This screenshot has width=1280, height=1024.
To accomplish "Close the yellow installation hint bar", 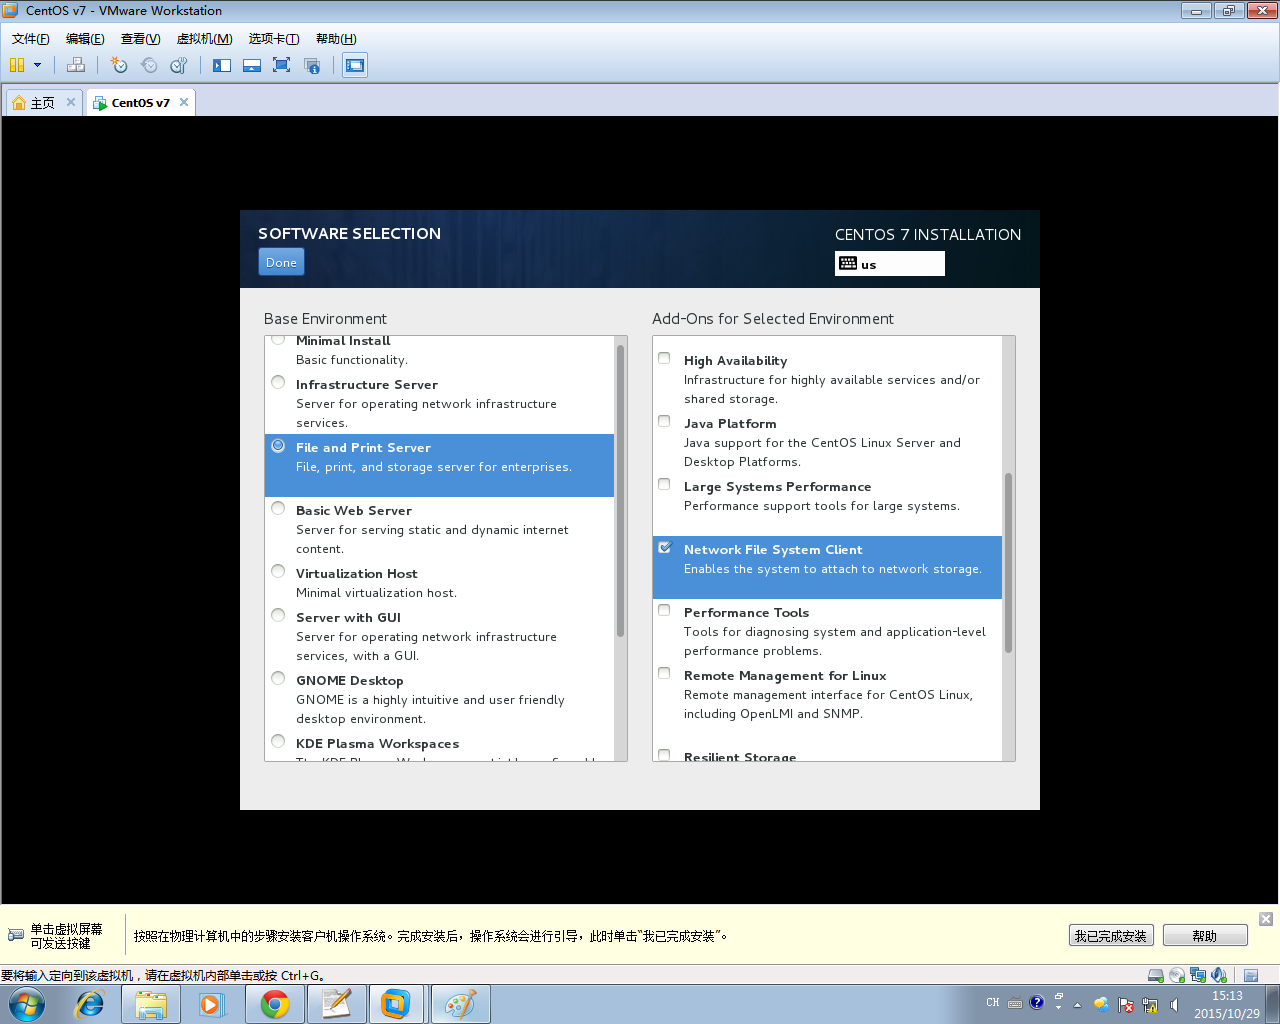I will [x=1266, y=919].
